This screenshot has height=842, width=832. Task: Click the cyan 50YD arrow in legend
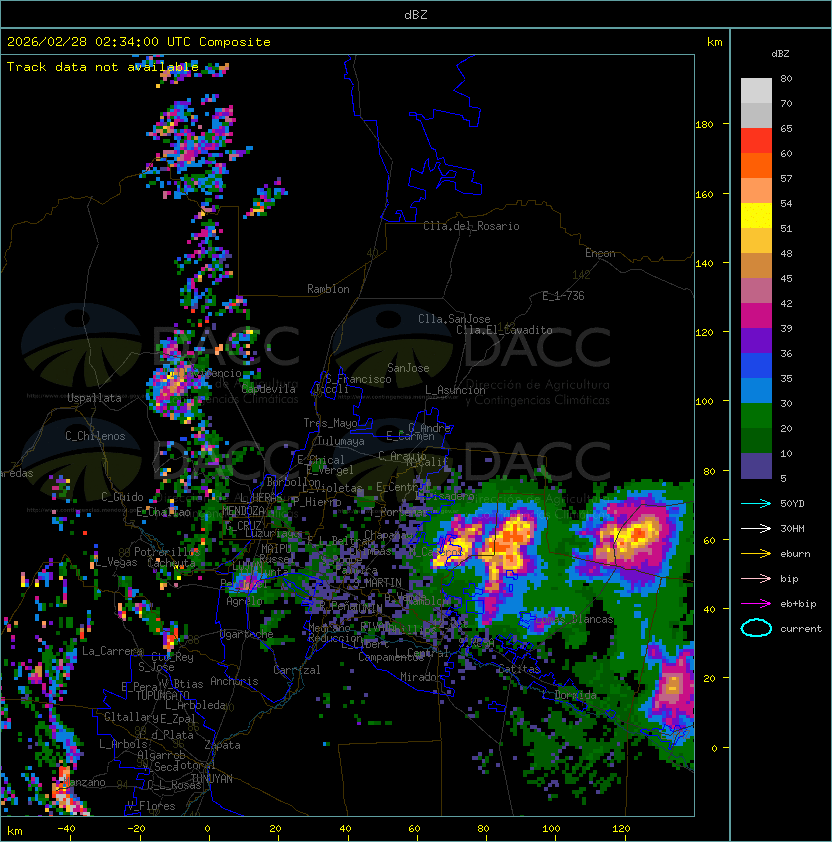(756, 504)
